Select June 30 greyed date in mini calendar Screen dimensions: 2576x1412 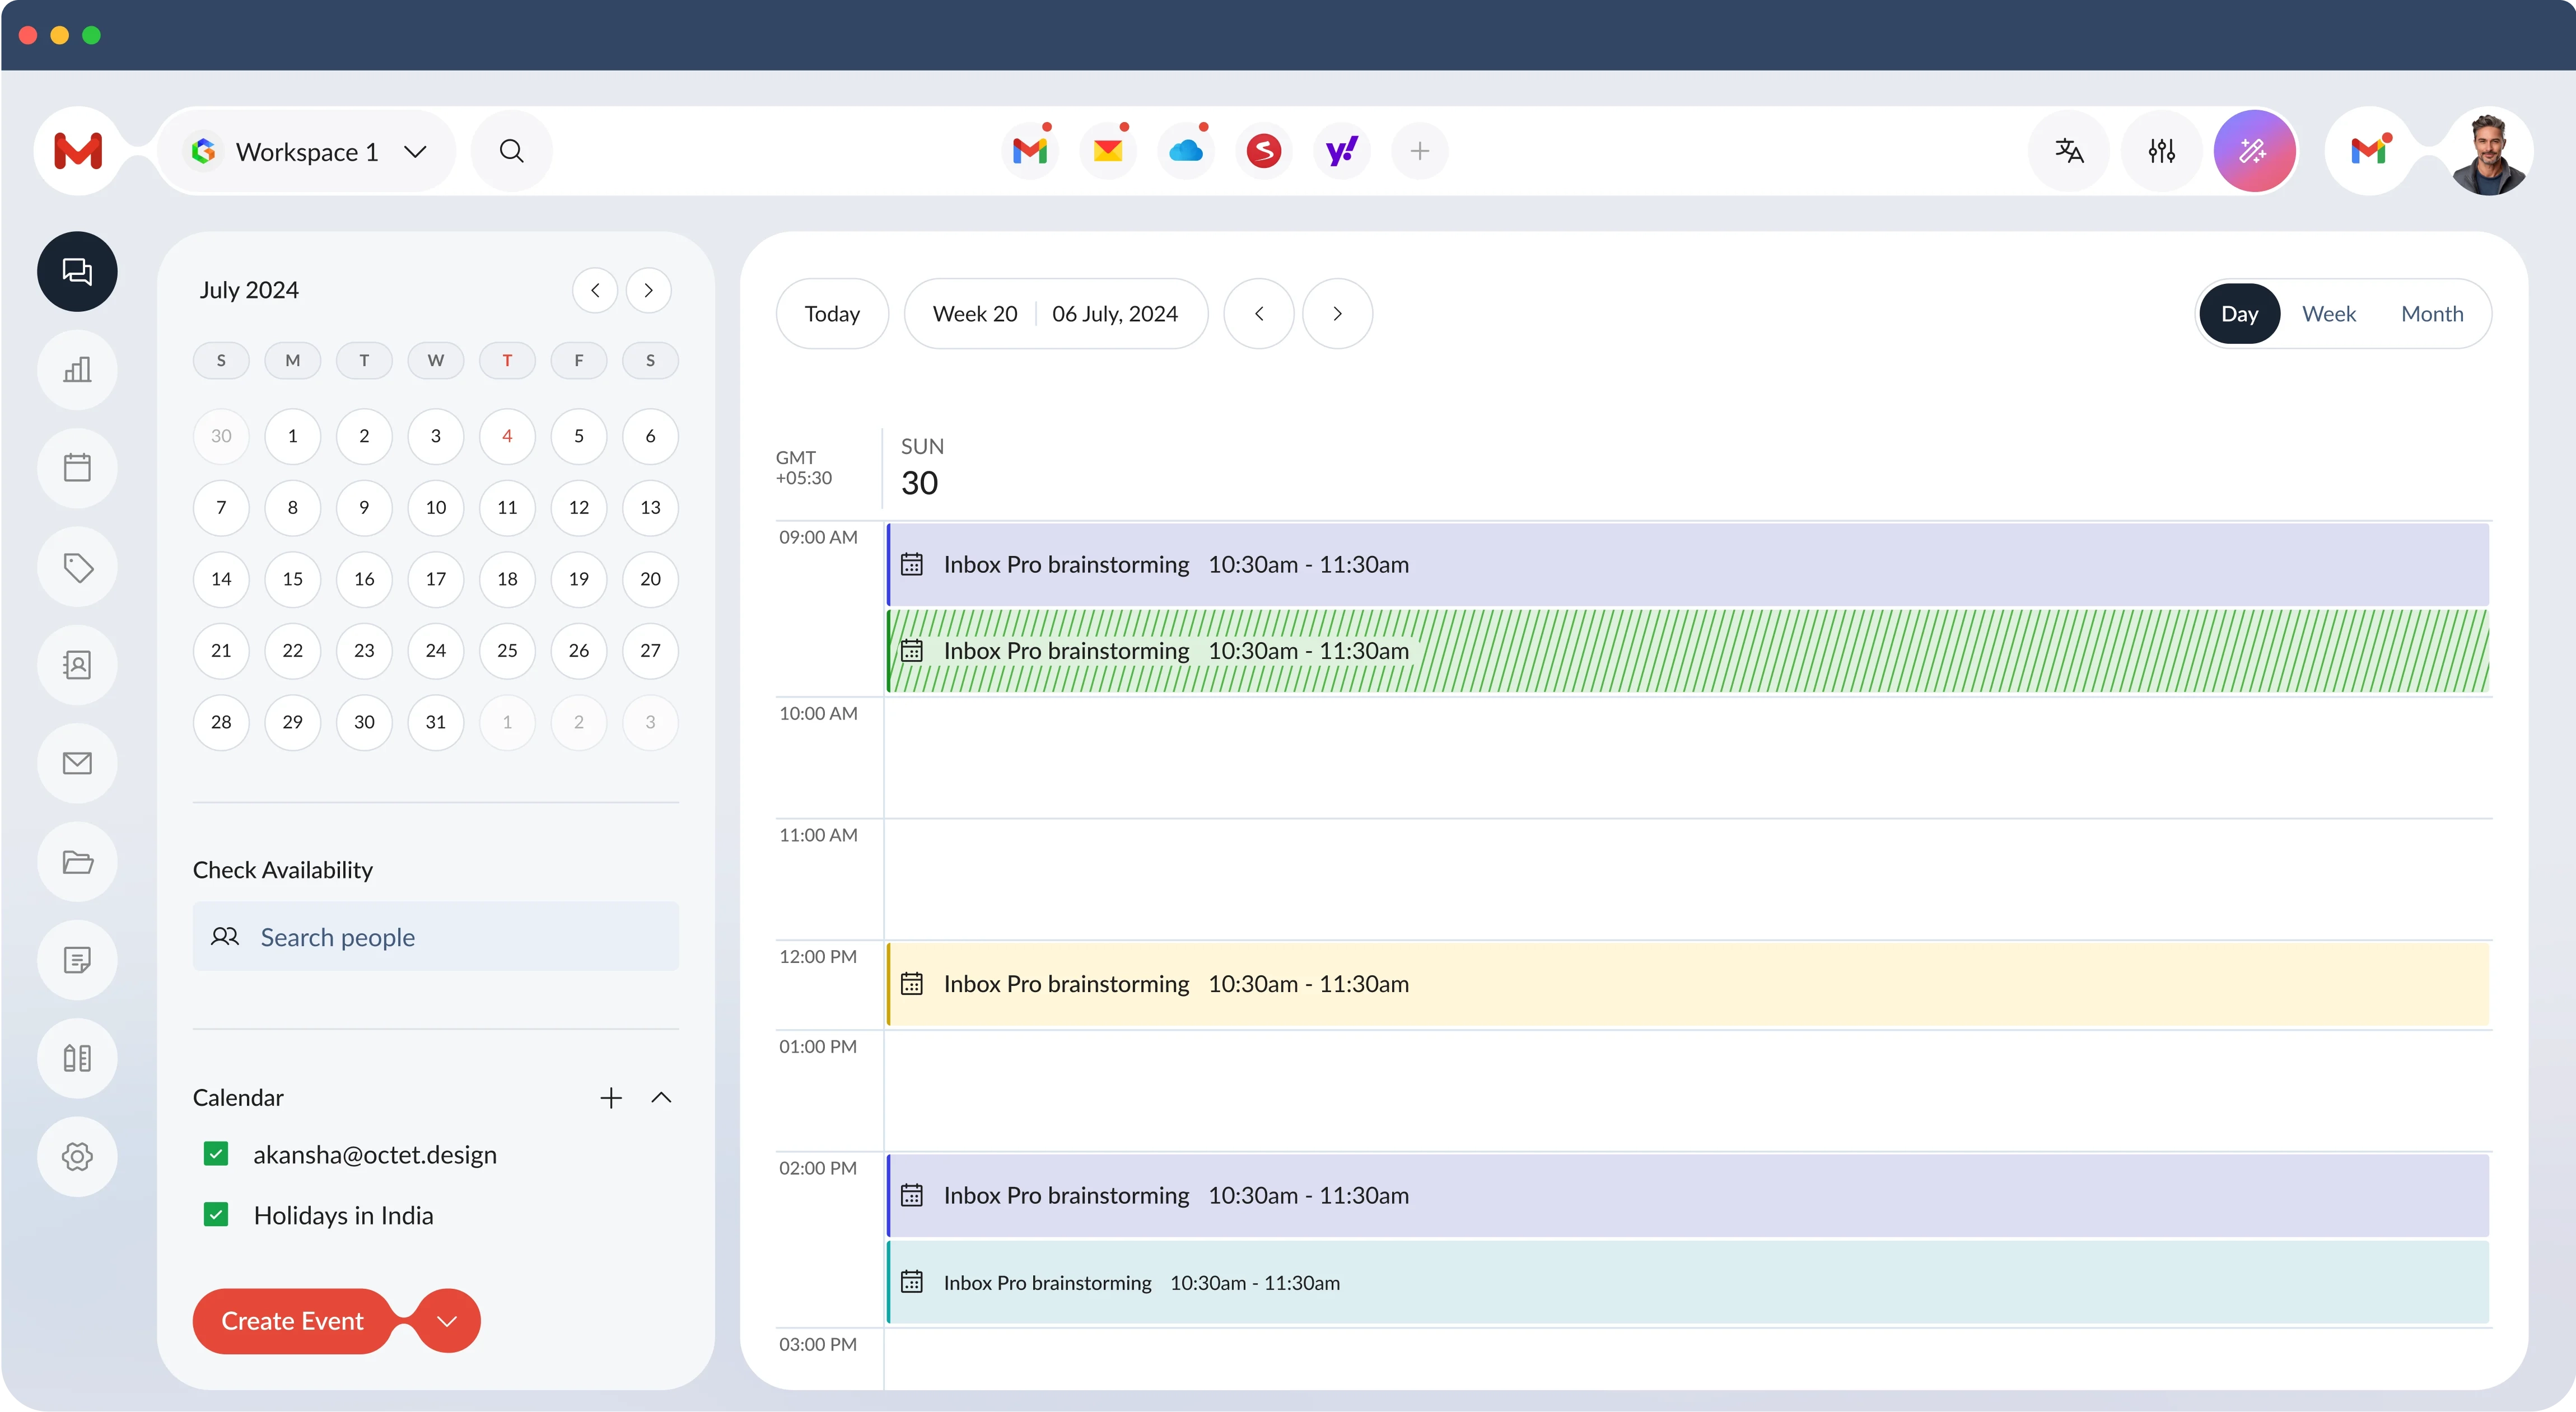coord(221,436)
